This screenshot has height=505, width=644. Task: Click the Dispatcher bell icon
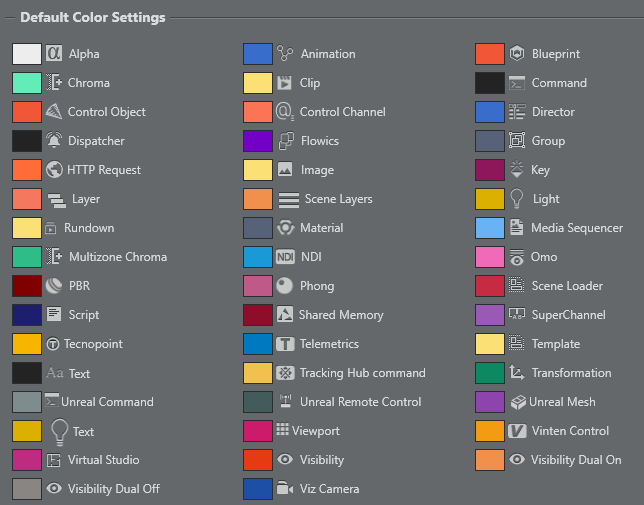click(54, 140)
